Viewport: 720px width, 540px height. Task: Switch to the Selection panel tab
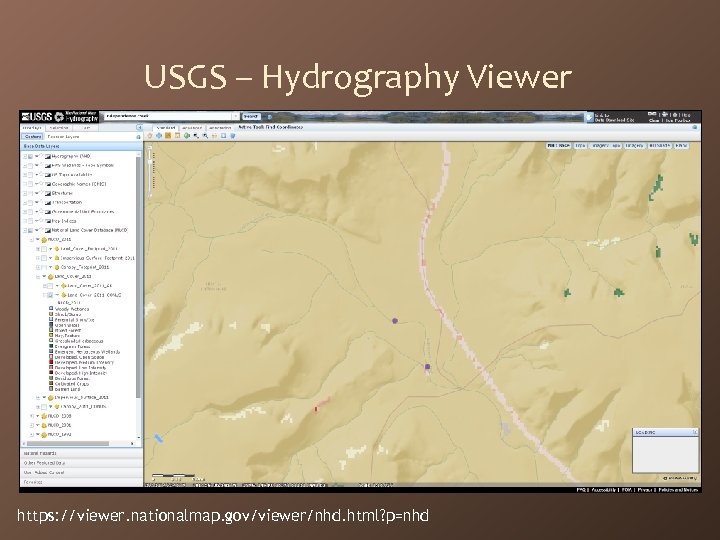point(59,128)
